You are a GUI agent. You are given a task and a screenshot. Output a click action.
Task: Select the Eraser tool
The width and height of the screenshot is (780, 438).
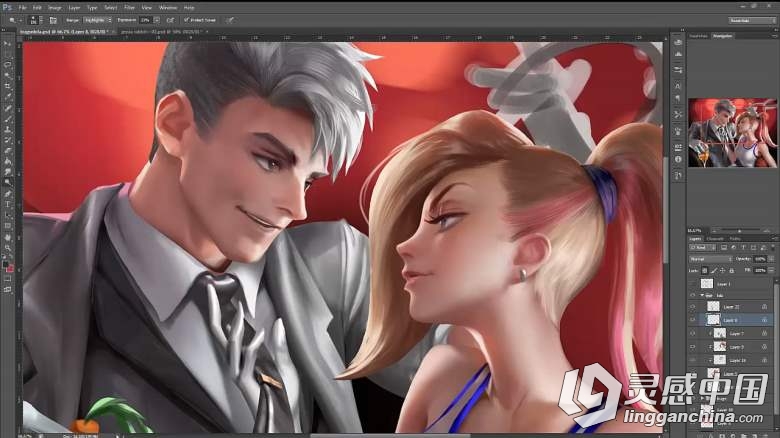(x=8, y=150)
